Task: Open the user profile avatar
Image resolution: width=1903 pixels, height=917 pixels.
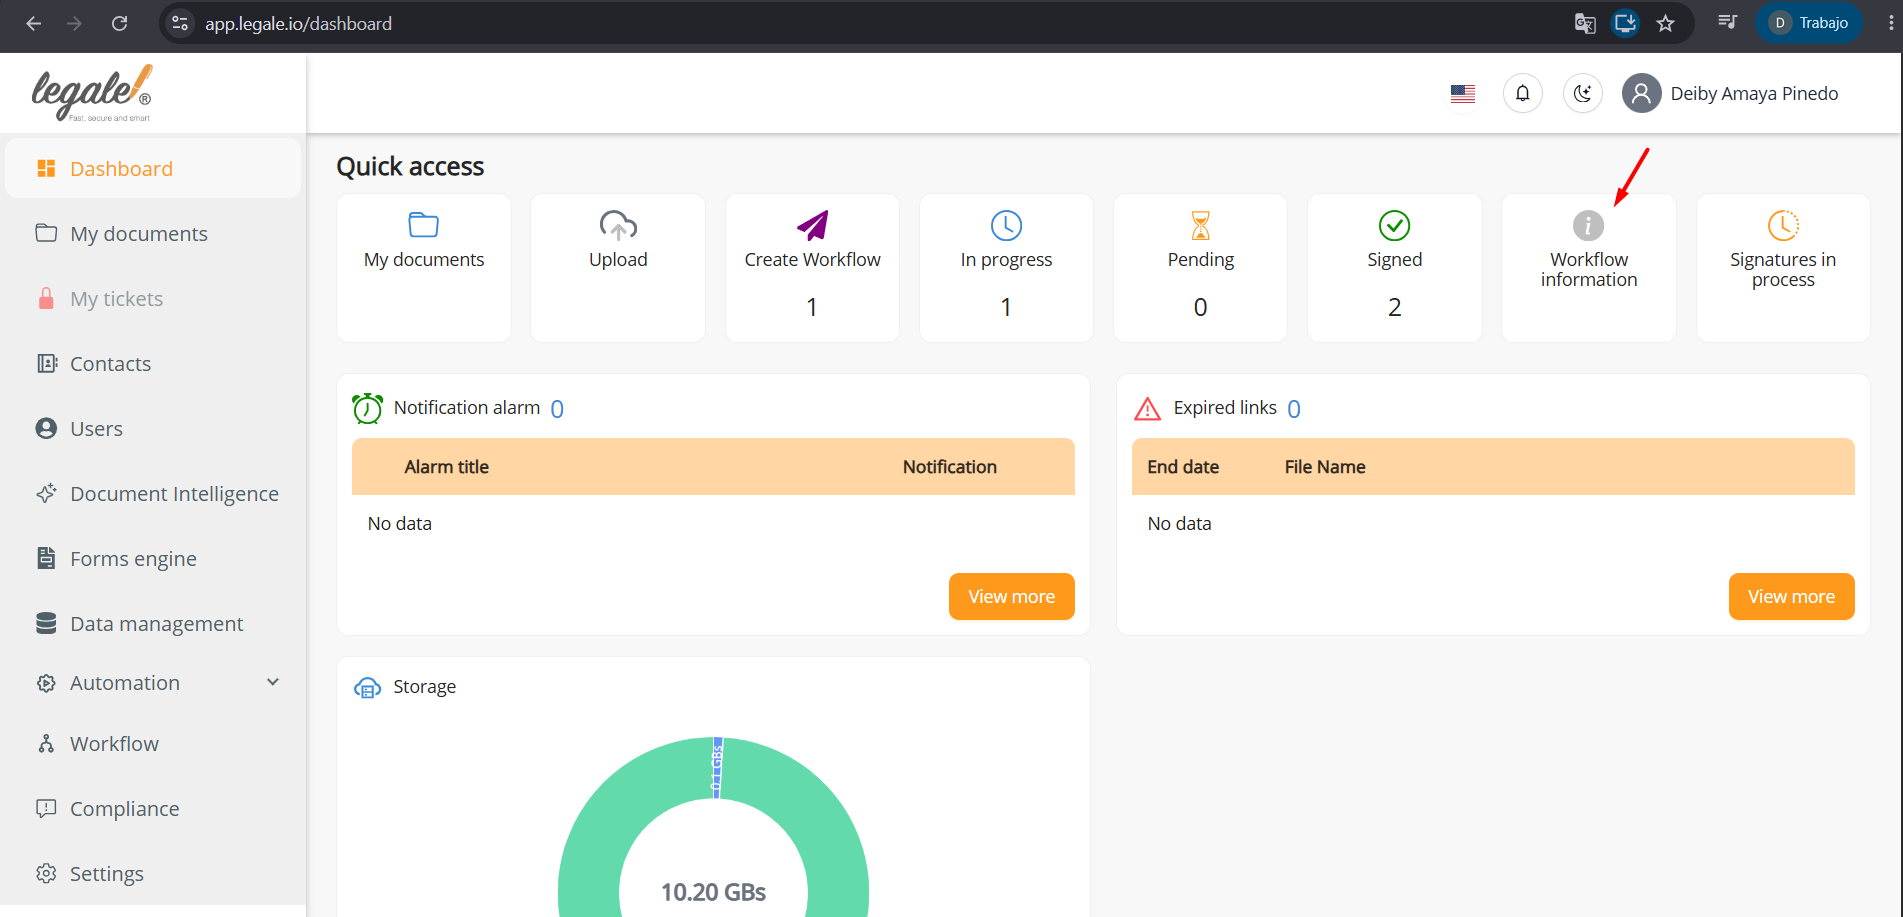Action: [x=1641, y=93]
